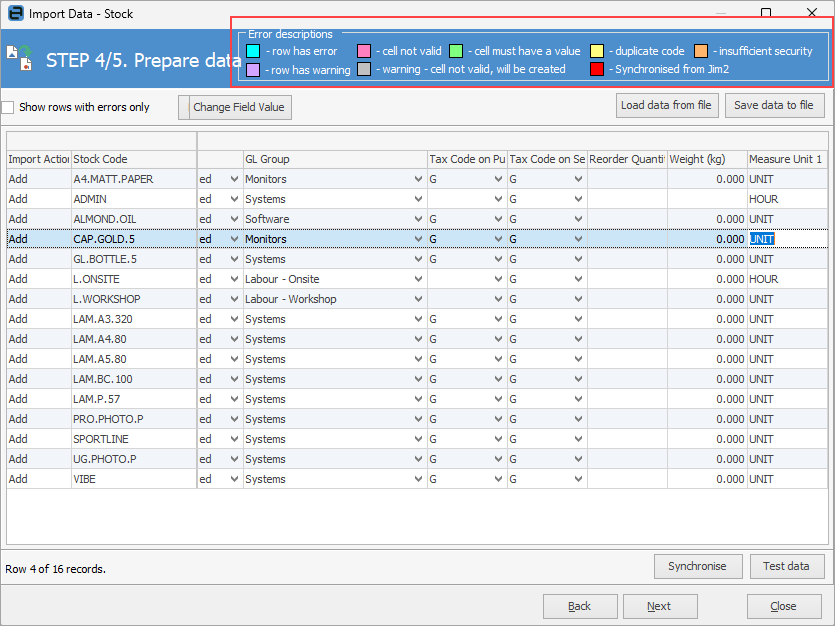Viewport: 835px width, 626px height.
Task: Click the HOUR measure unit in ADMIN row
Action: pos(787,199)
